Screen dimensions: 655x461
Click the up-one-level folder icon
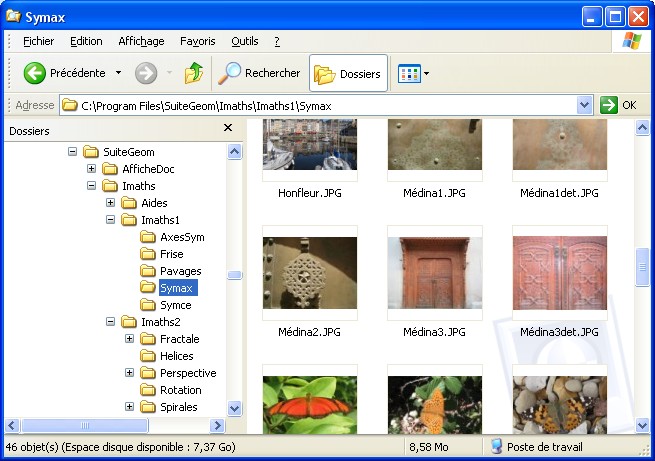click(x=194, y=73)
